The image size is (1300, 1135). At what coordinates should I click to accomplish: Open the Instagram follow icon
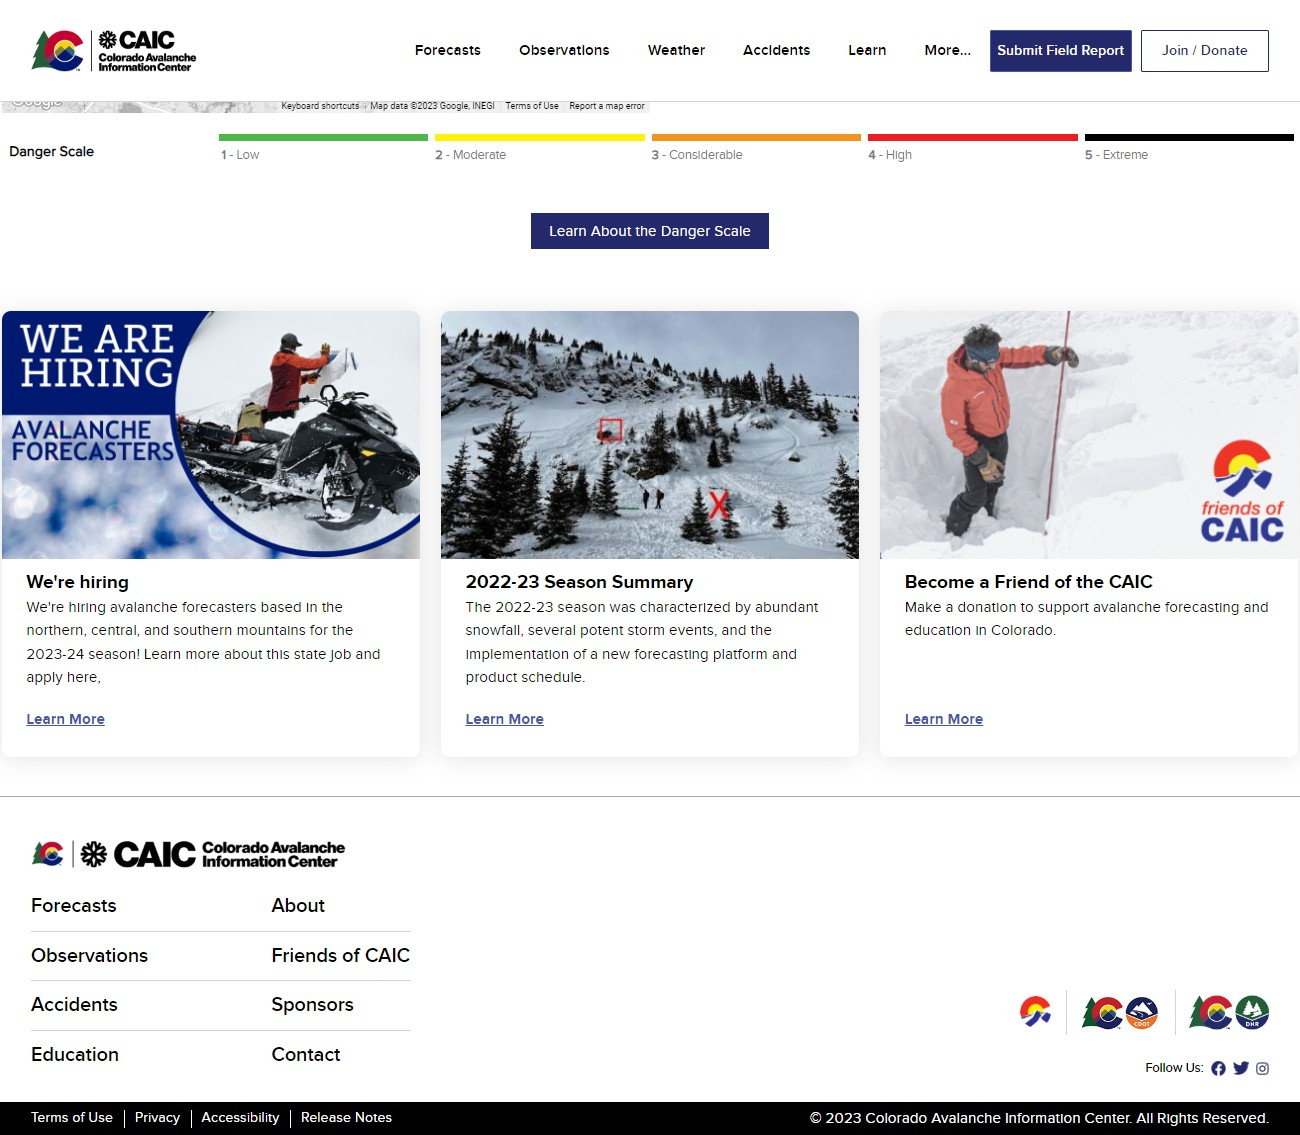(x=1263, y=1068)
